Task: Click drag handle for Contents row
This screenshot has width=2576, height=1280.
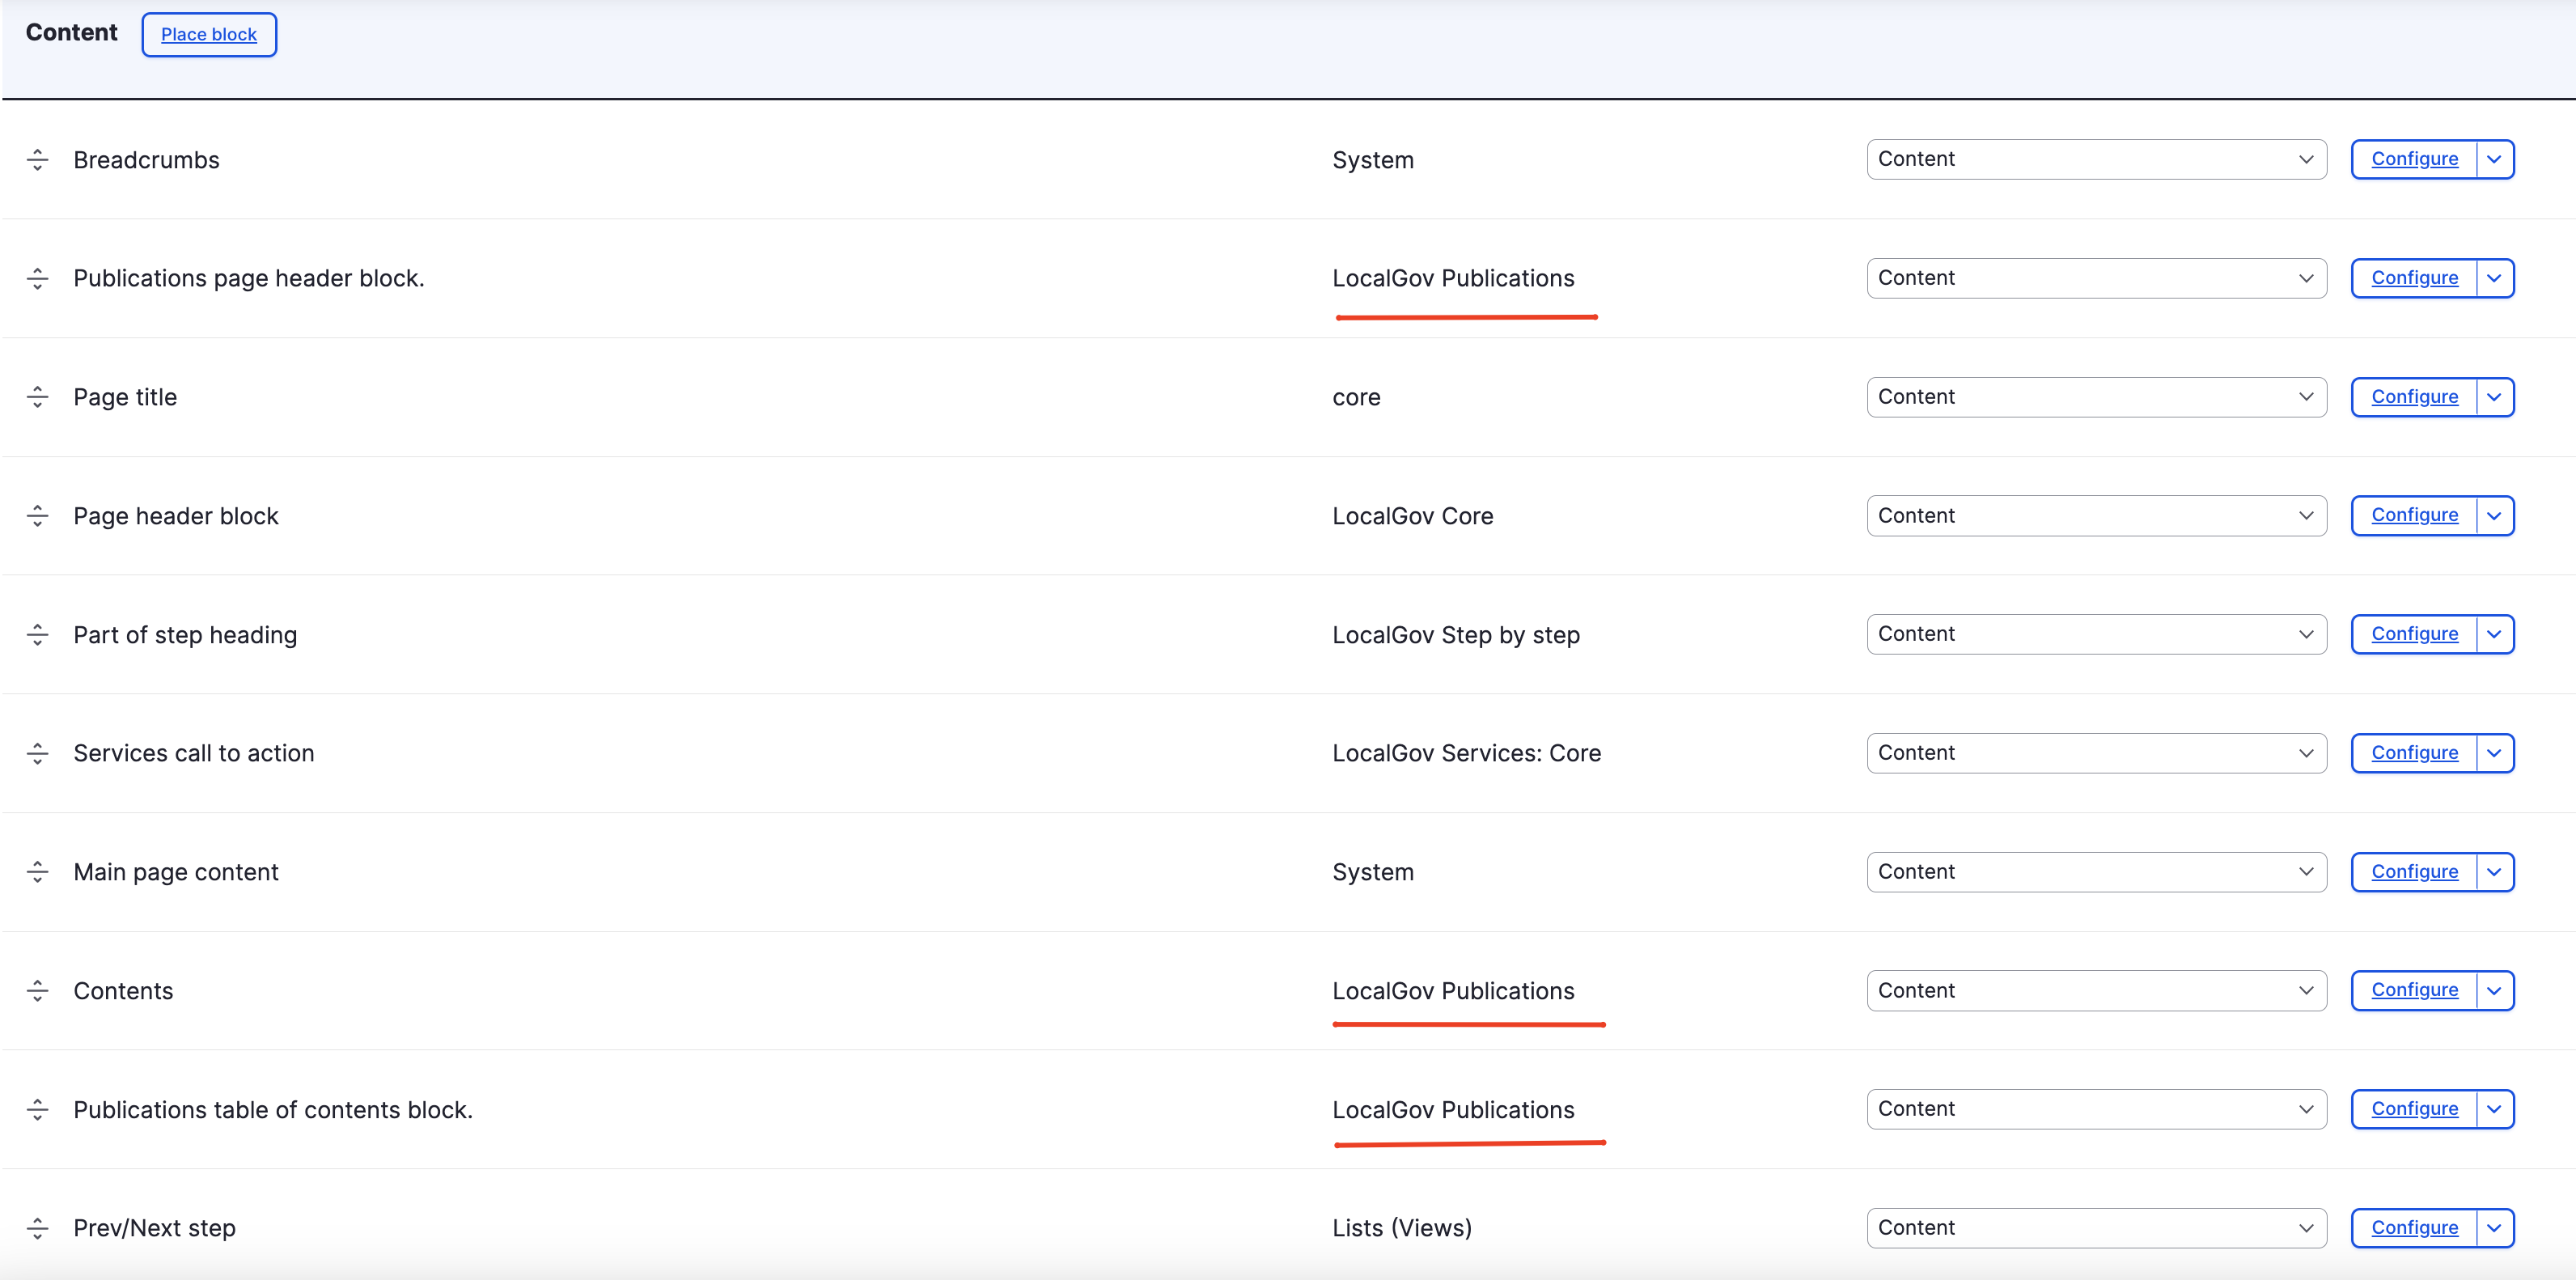Action: pyautogui.click(x=38, y=991)
